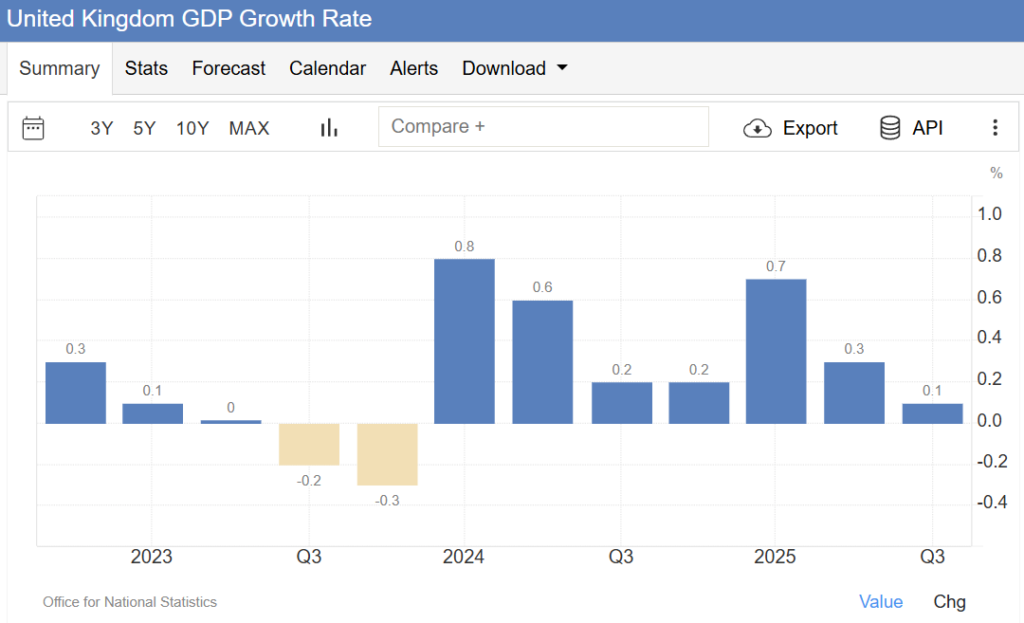The height and width of the screenshot is (623, 1024).
Task: Click the API database icon
Action: click(890, 128)
